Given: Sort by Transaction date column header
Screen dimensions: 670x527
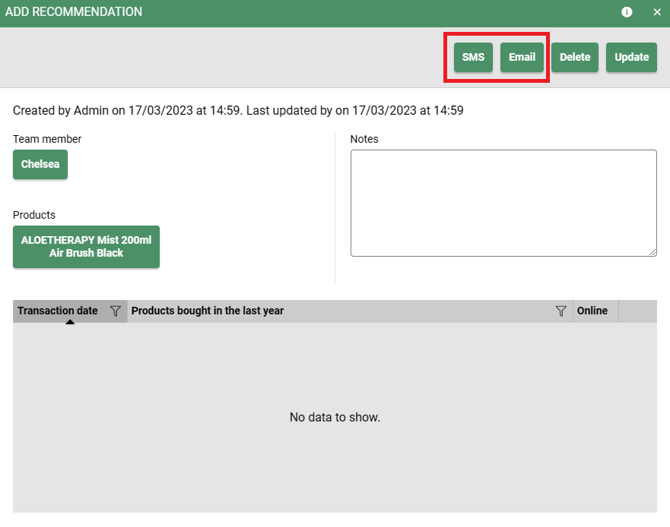Looking at the screenshot, I should click(57, 311).
